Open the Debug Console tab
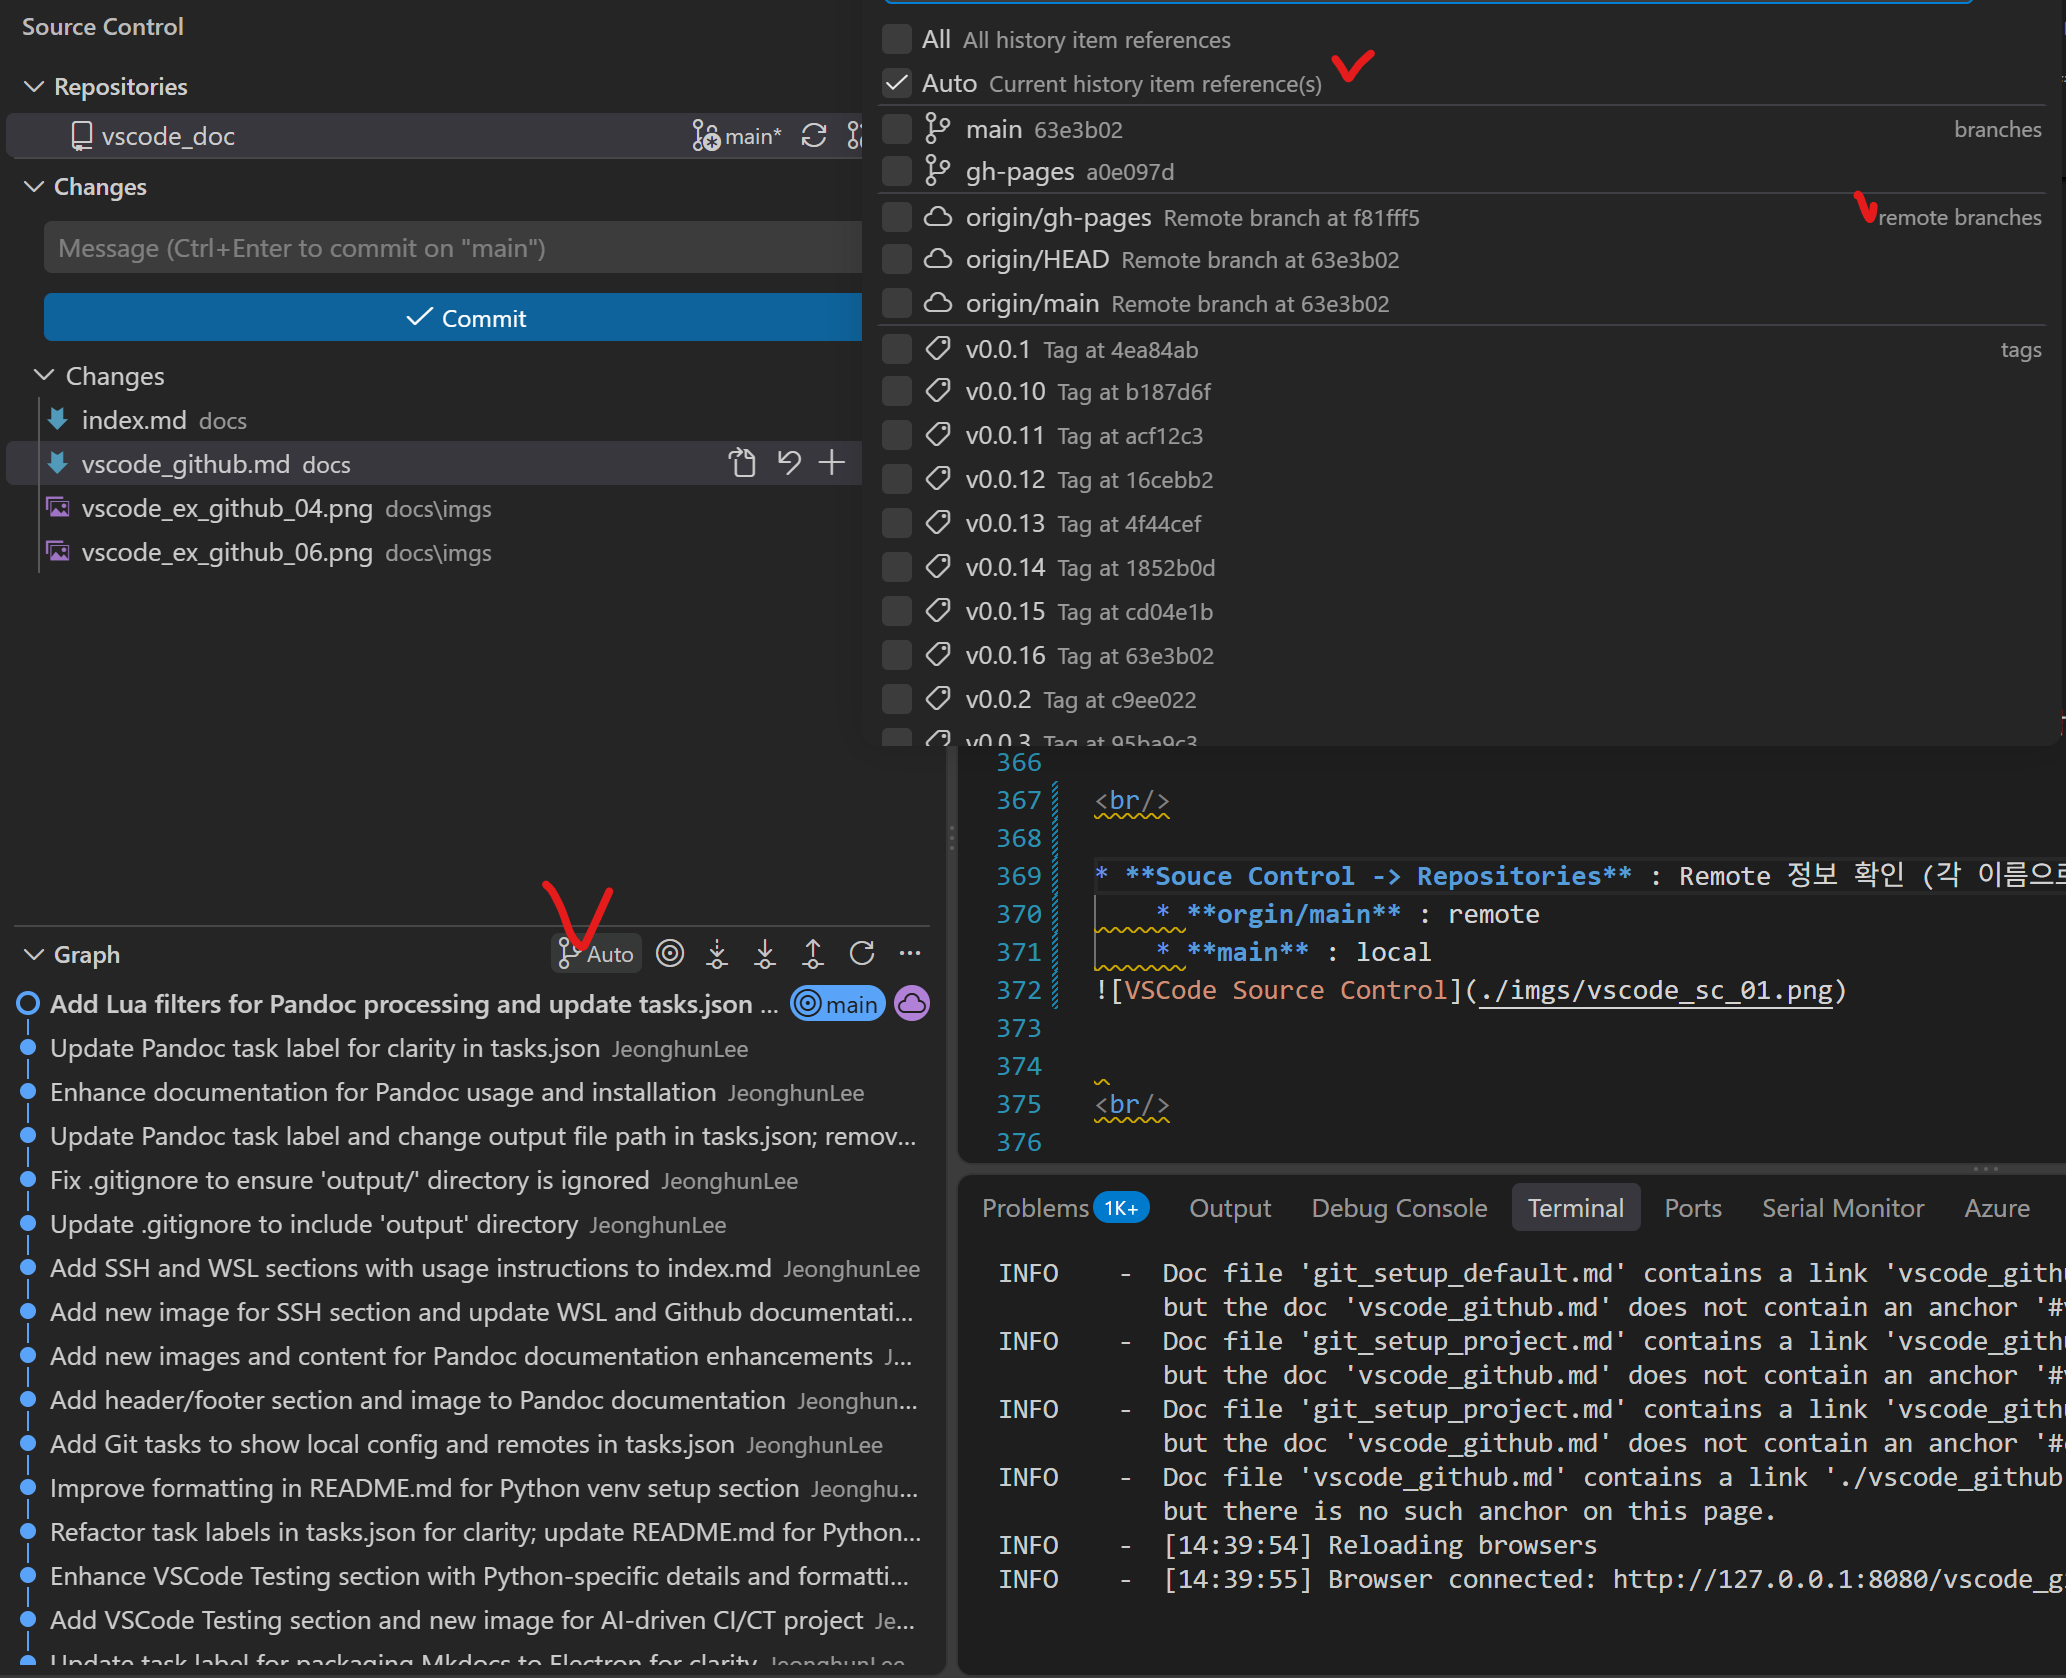2066x1678 pixels. [1399, 1208]
